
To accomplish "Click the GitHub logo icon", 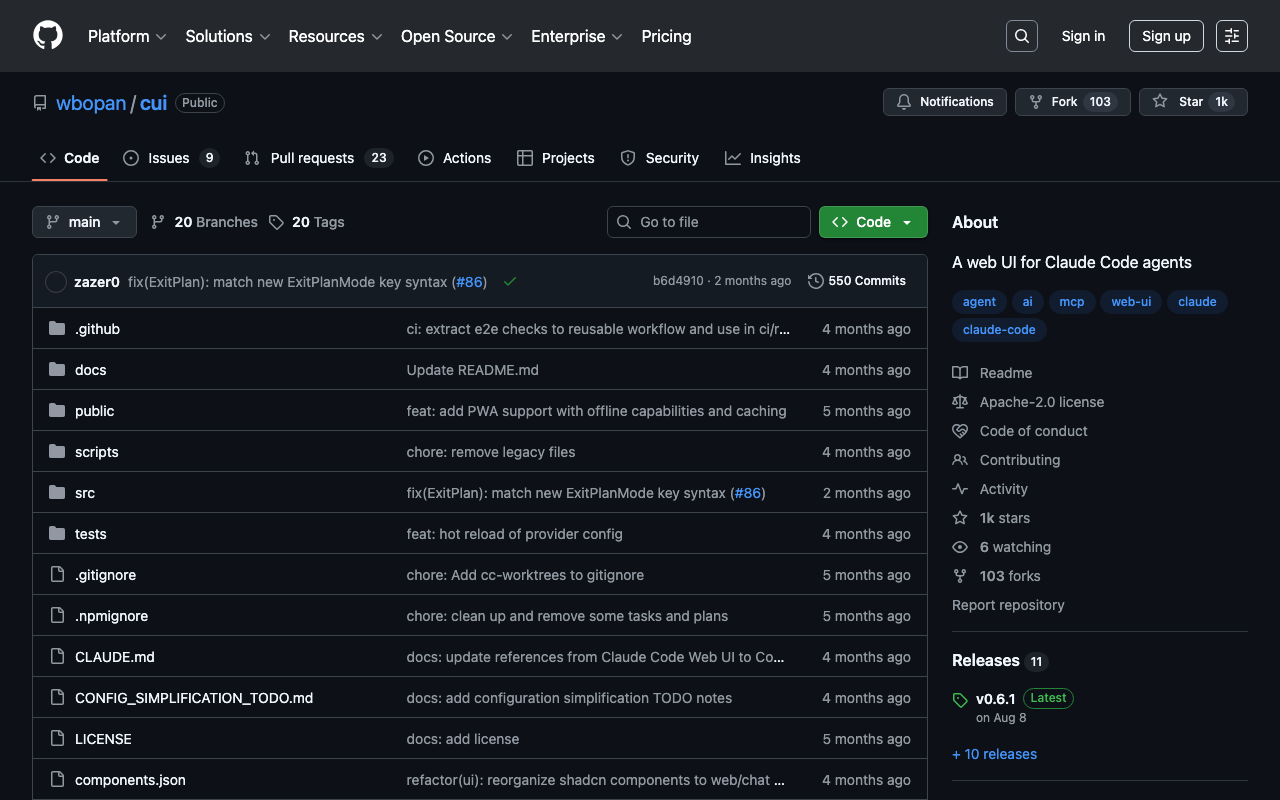I will [x=48, y=36].
